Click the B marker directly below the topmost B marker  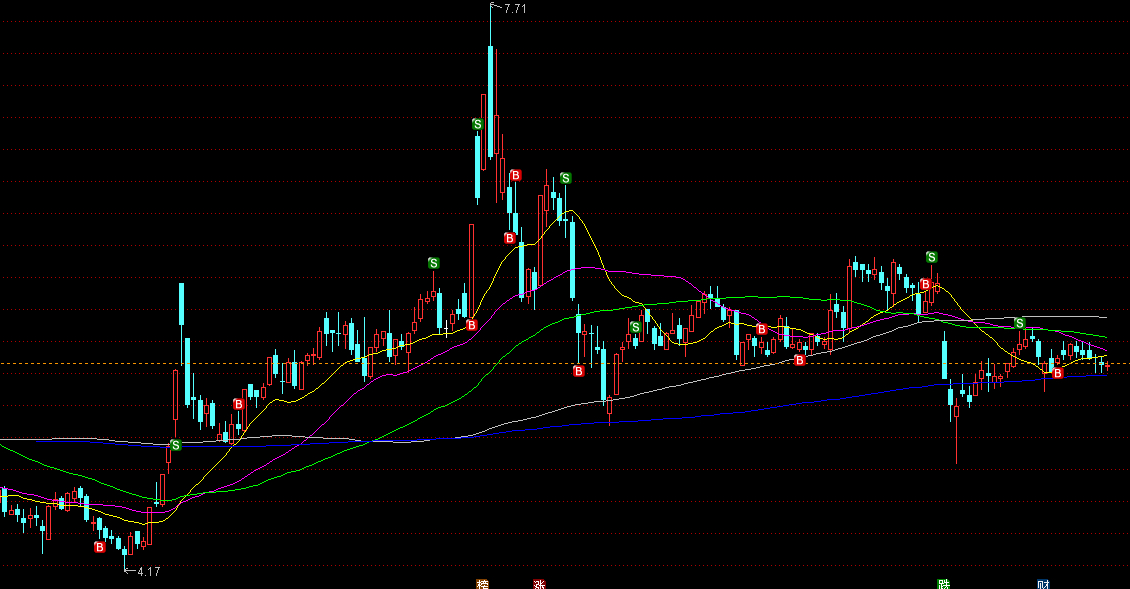pos(510,238)
